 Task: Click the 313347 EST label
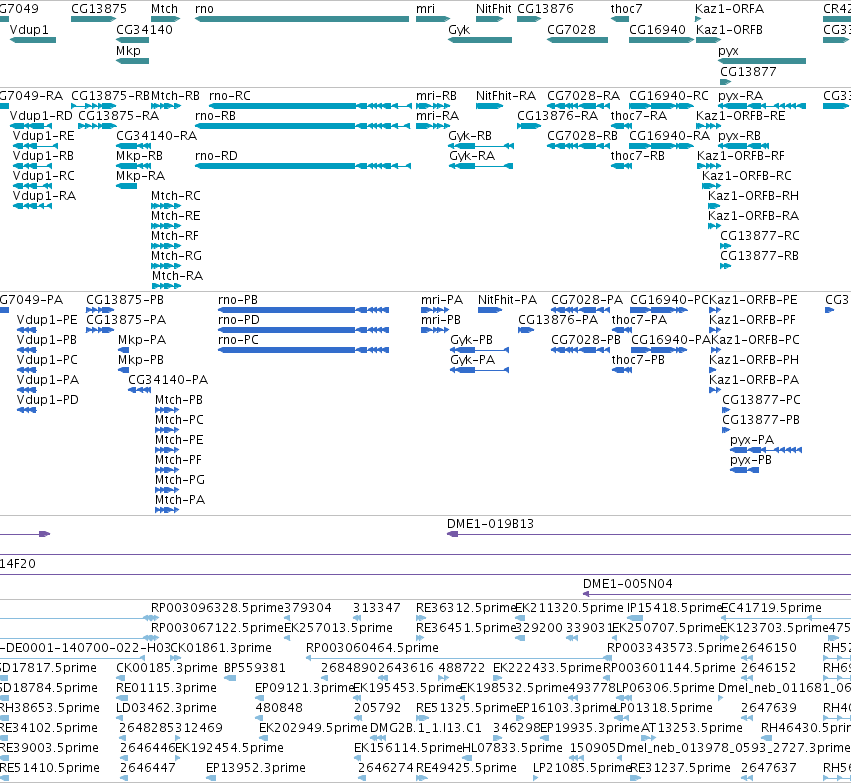coord(377,608)
